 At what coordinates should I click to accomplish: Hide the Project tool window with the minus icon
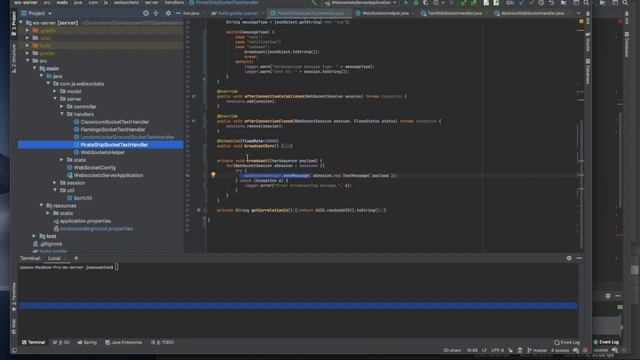(178, 13)
